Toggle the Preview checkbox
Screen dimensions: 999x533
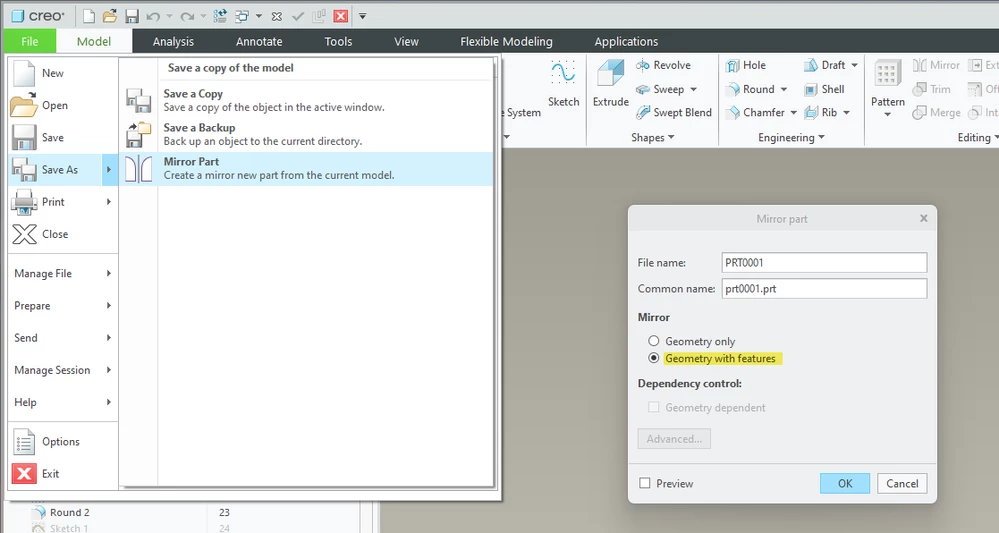click(645, 483)
